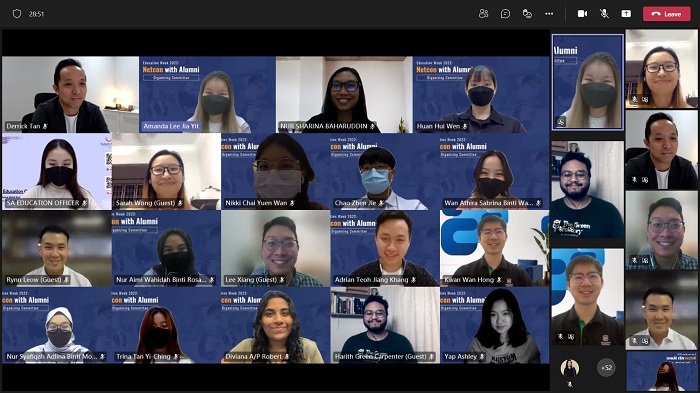Click the mic icon next to Yap Ashley
Screen dimensions: 700x393
tap(482, 357)
